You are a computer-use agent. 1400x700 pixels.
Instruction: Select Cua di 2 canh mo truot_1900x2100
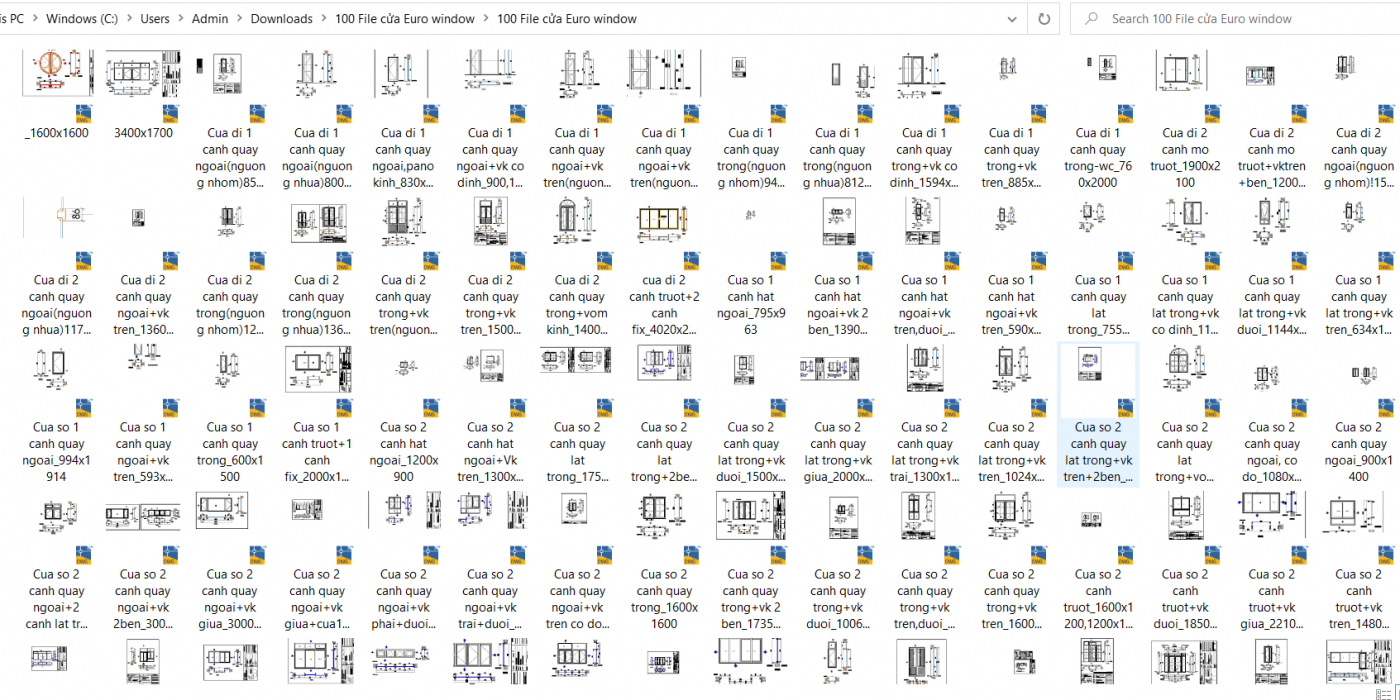1185,109
